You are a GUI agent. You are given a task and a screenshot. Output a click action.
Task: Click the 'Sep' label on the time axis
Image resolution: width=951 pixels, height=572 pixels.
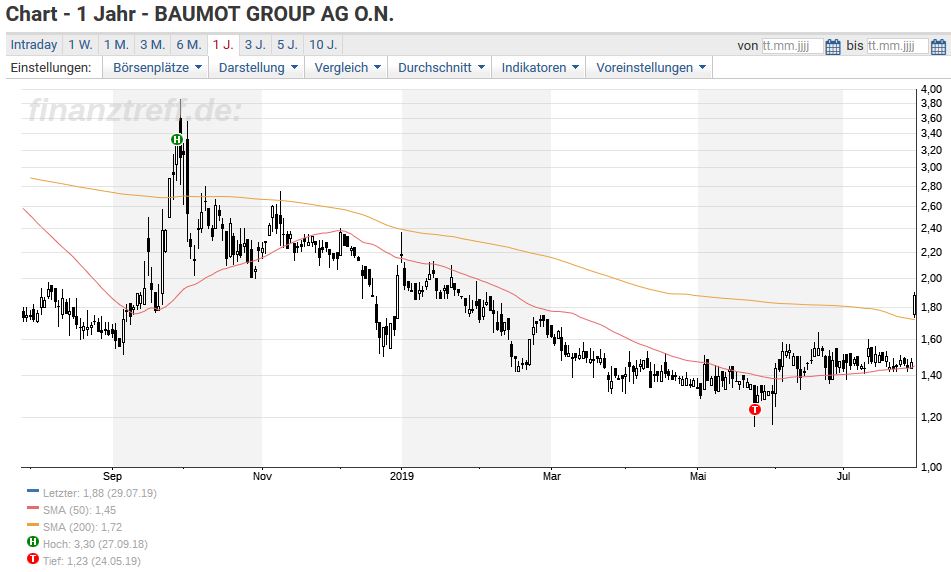click(x=112, y=476)
